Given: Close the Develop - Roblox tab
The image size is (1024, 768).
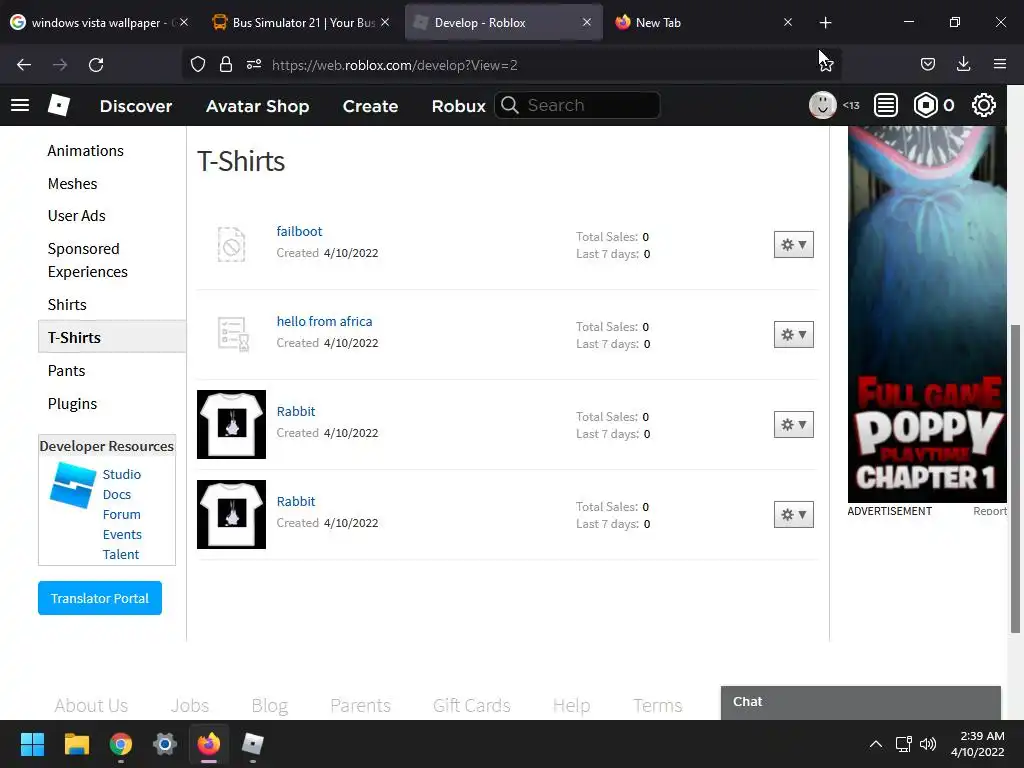Looking at the screenshot, I should pyautogui.click(x=586, y=23).
